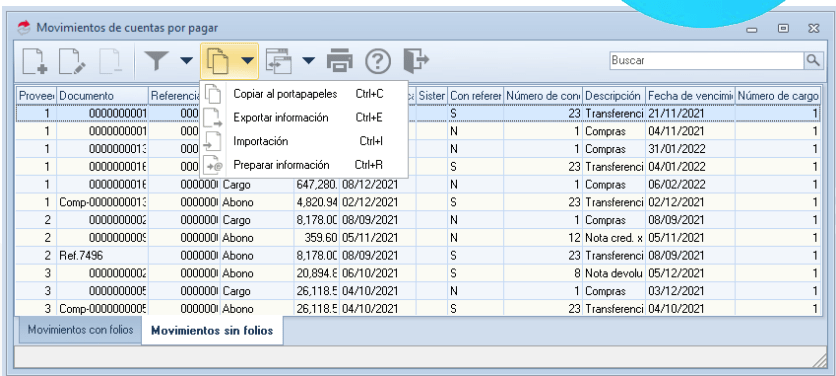Click the new document toolbar icon
Image resolution: width=836 pixels, height=376 pixels.
tap(35, 61)
